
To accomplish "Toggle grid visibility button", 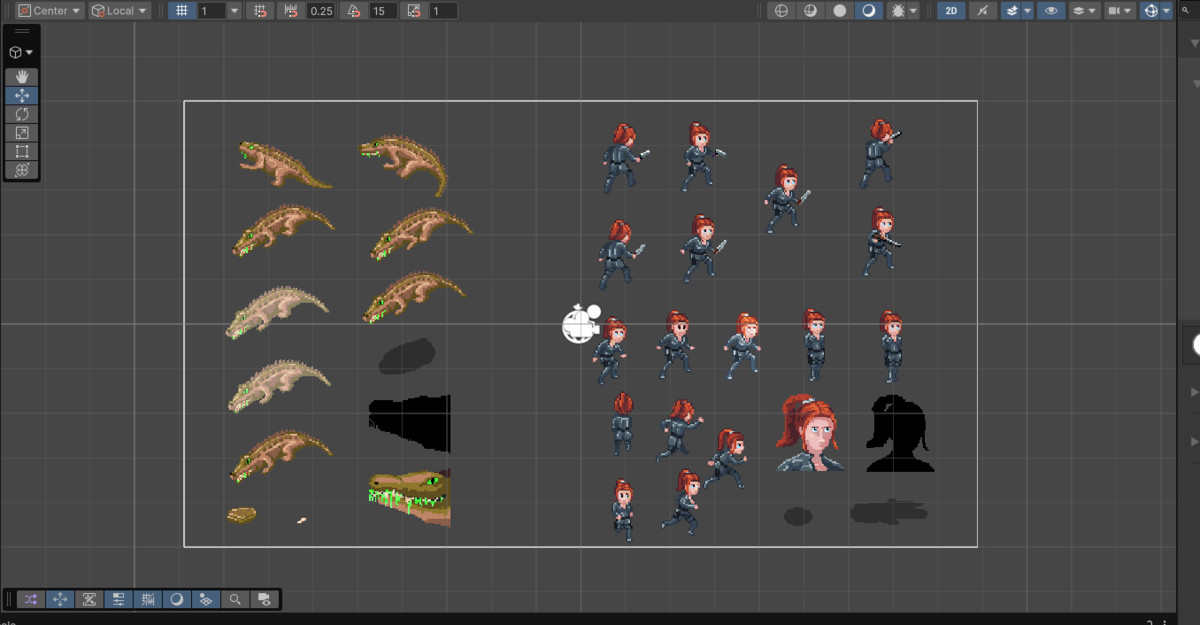I will pos(181,11).
